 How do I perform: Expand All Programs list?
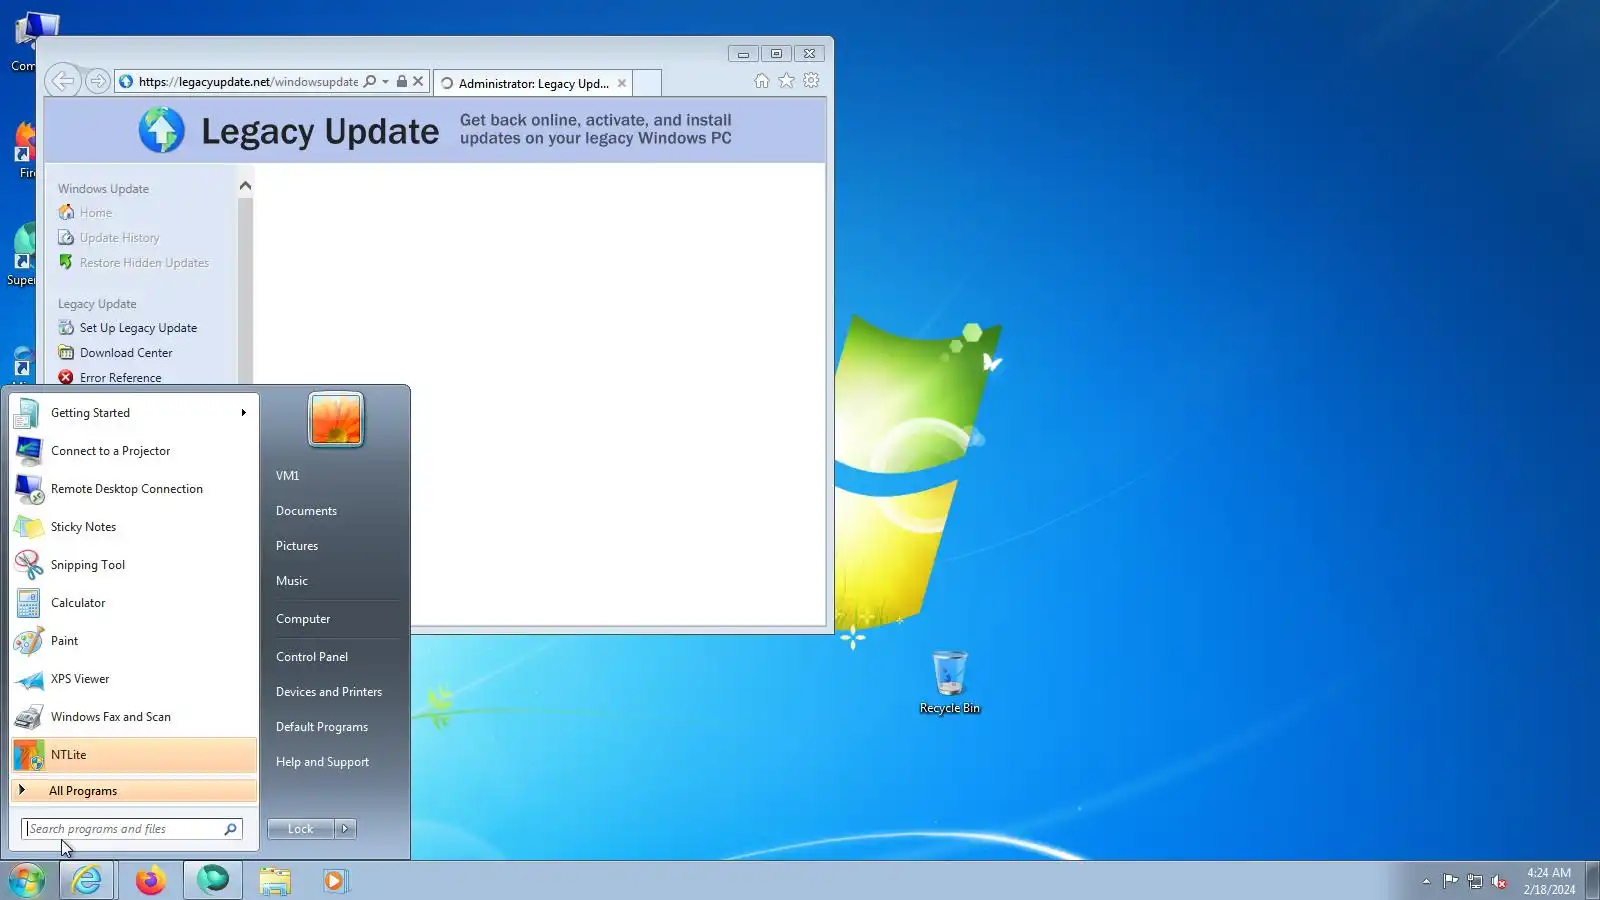coord(135,791)
